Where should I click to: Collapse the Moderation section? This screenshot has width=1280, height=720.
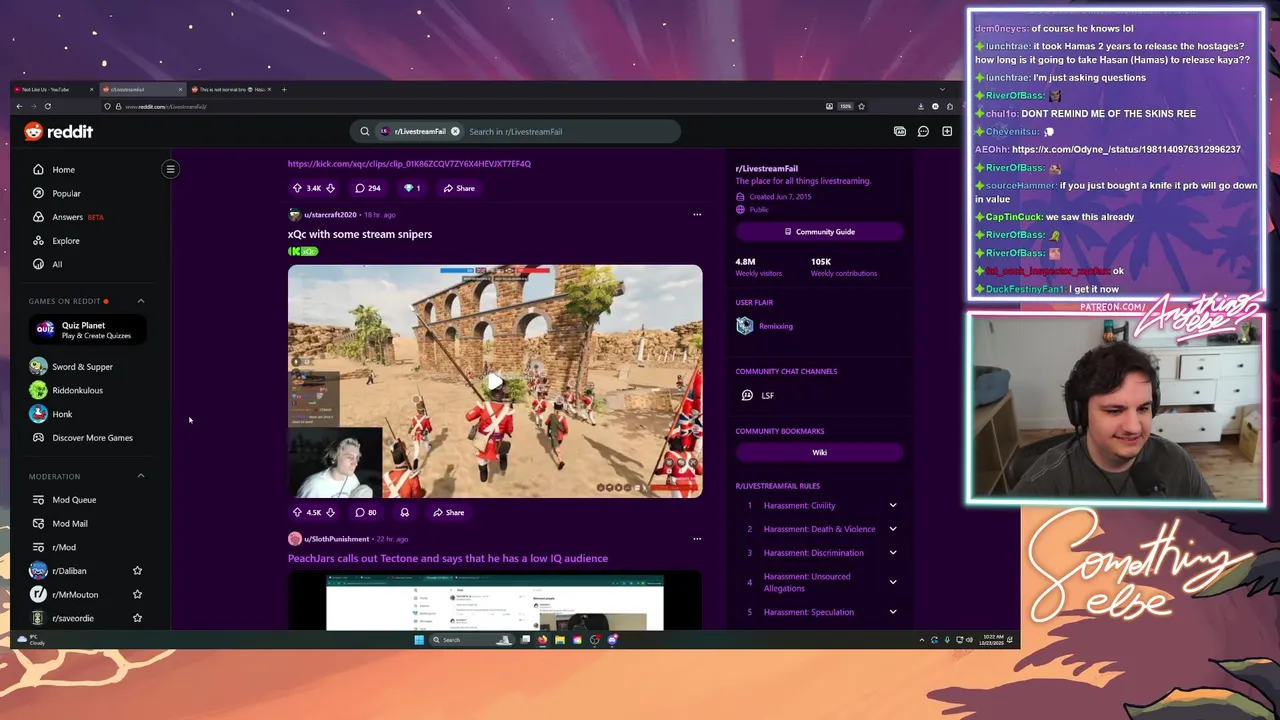(x=141, y=476)
